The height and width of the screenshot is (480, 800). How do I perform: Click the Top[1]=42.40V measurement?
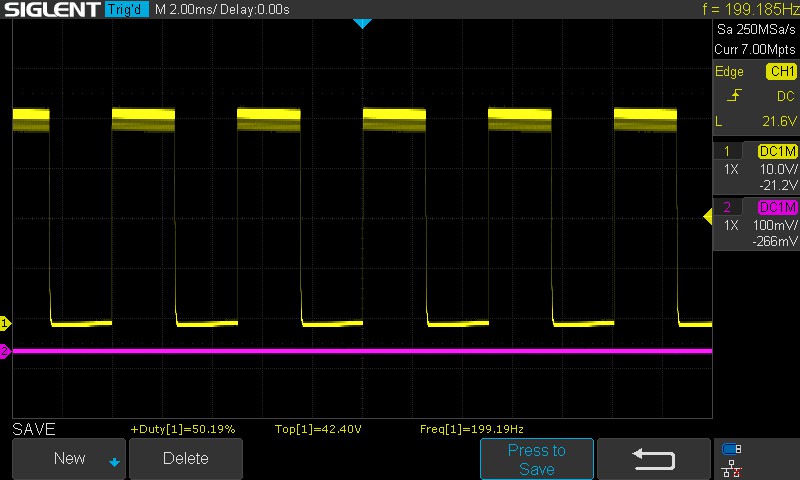click(x=318, y=429)
